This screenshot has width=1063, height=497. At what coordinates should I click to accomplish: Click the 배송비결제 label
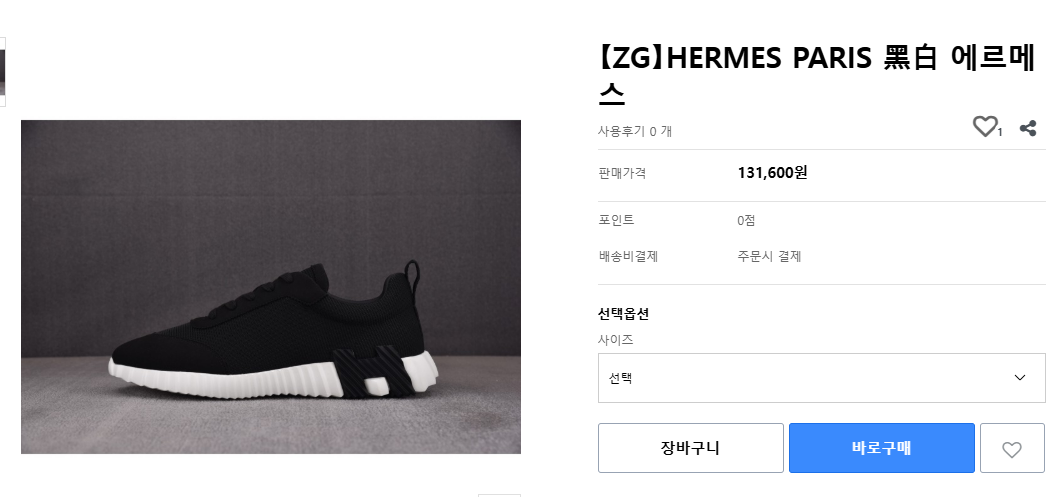[x=628, y=256]
